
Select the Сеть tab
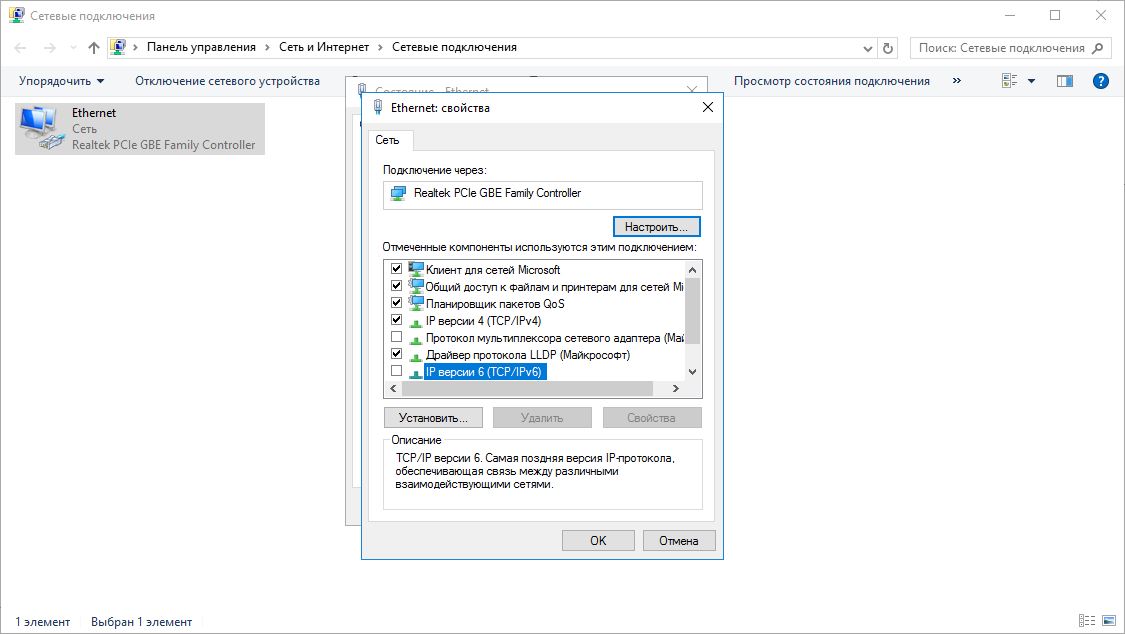pos(386,140)
